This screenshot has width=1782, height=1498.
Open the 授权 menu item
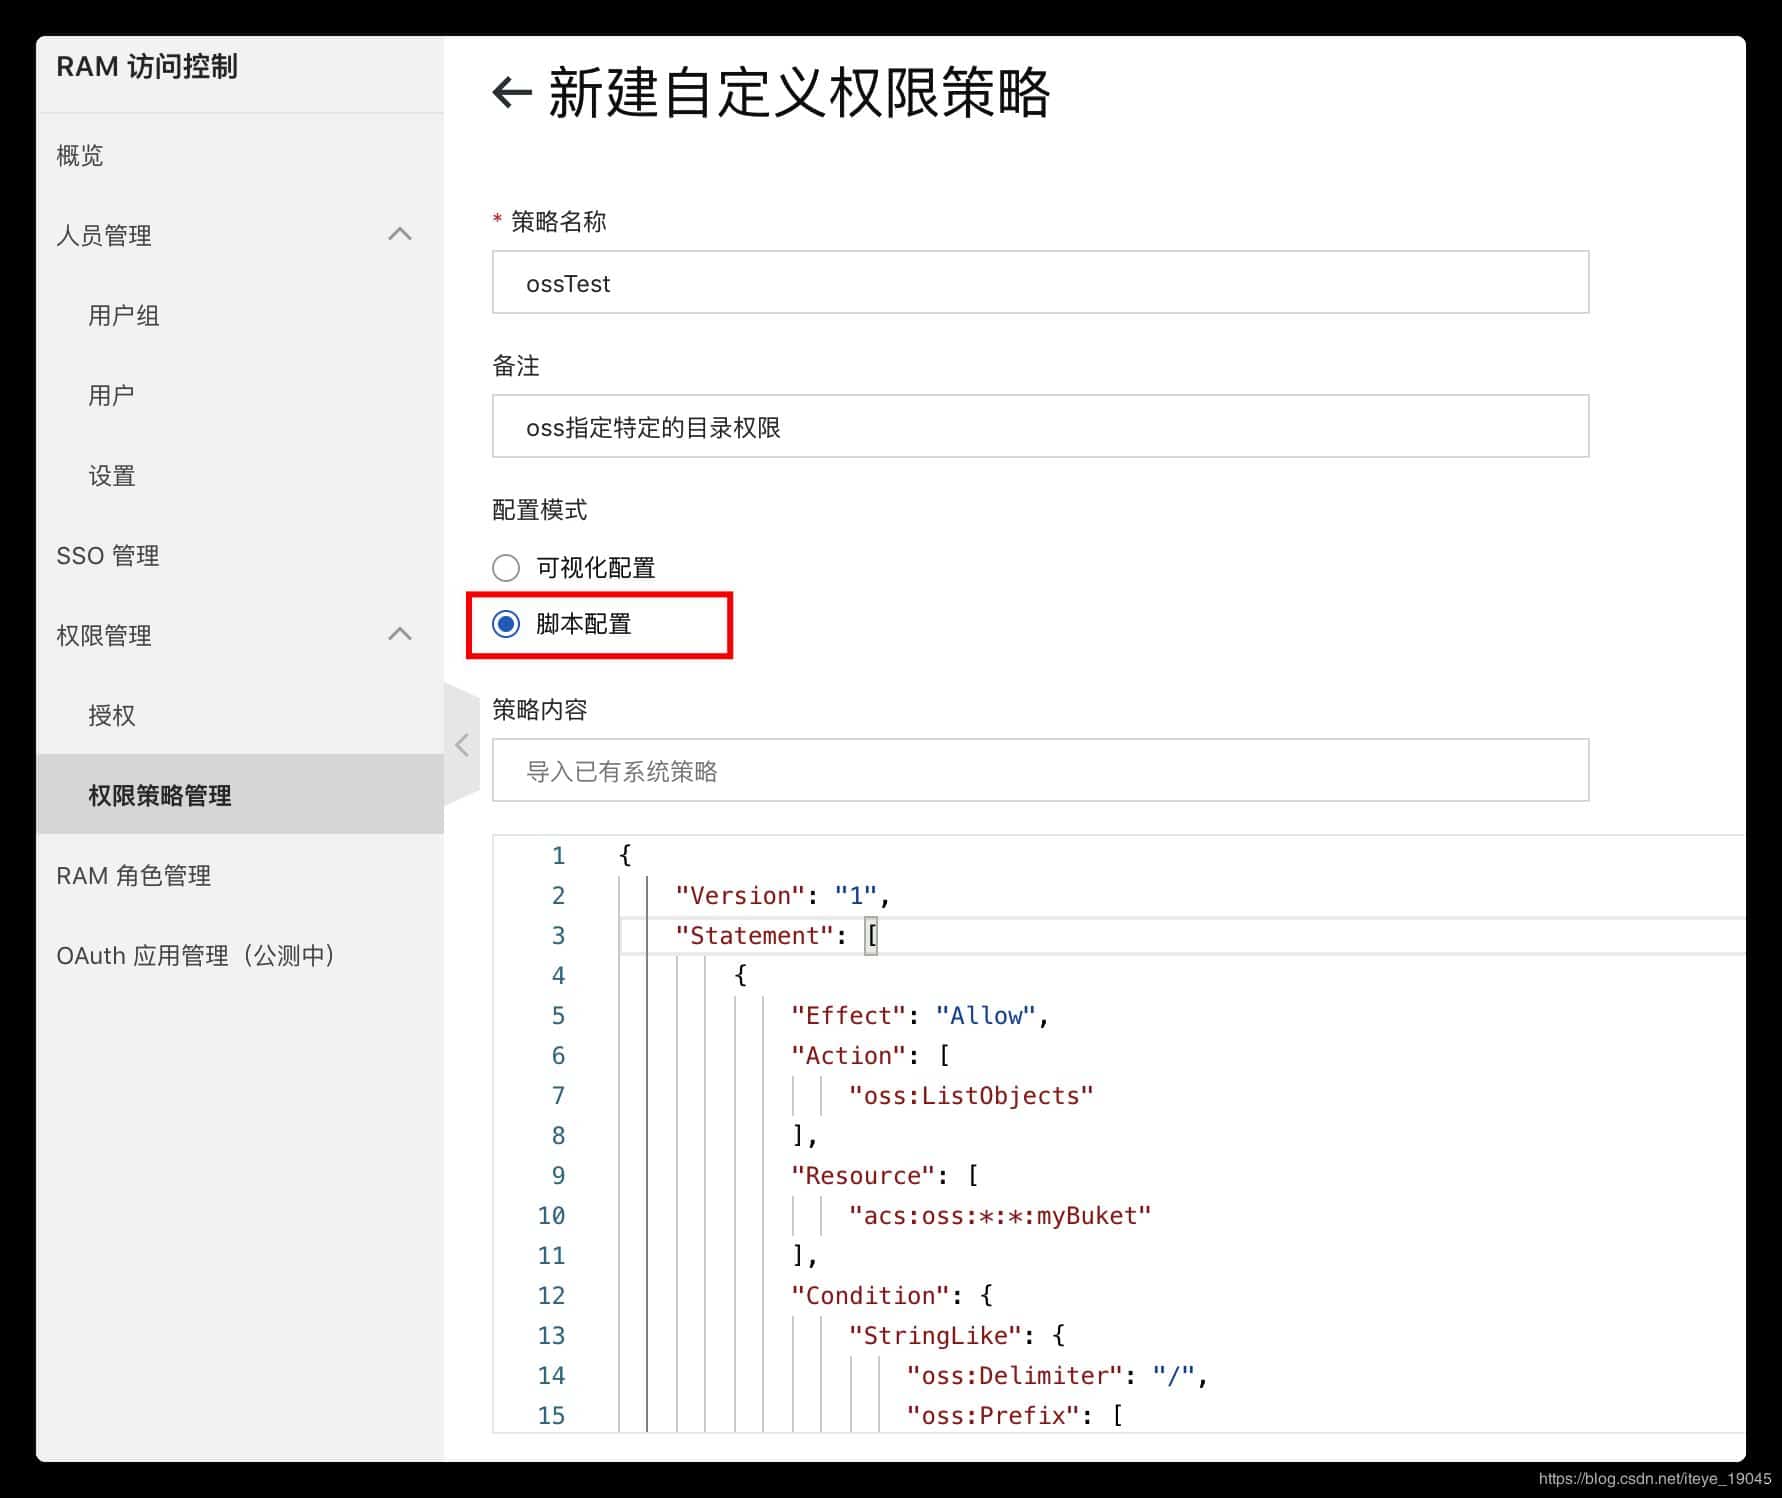click(112, 715)
